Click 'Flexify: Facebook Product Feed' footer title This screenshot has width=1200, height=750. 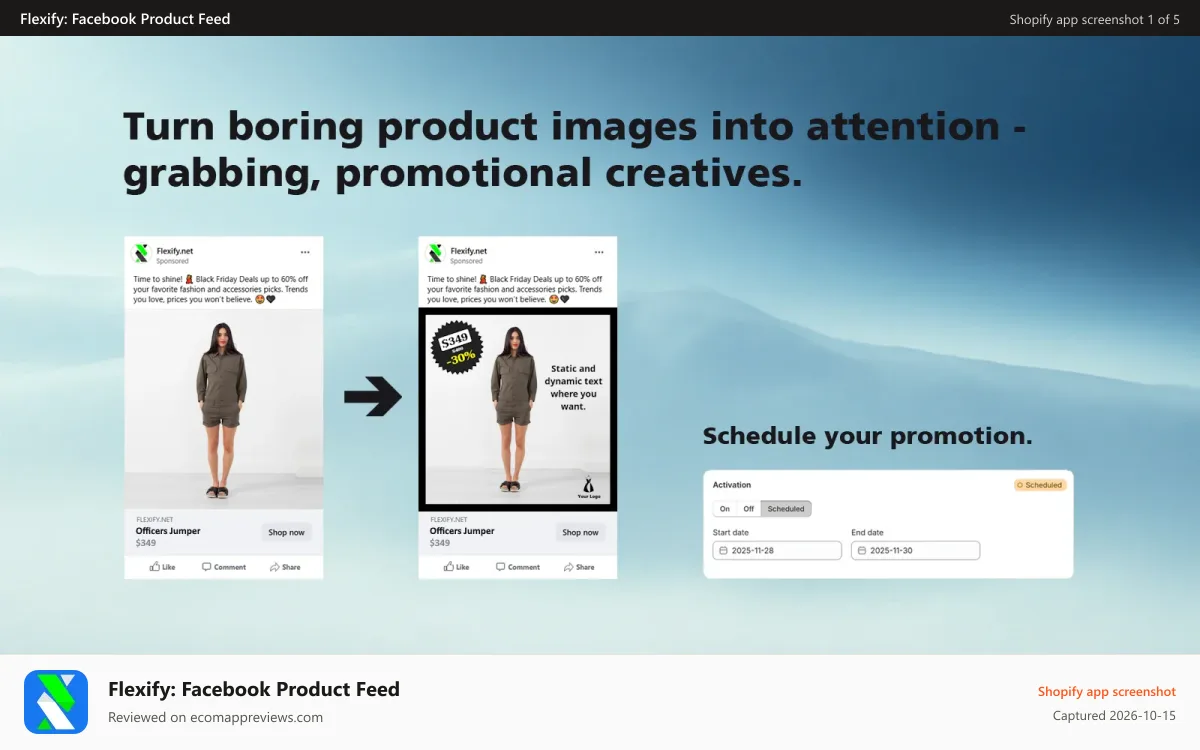click(x=254, y=689)
